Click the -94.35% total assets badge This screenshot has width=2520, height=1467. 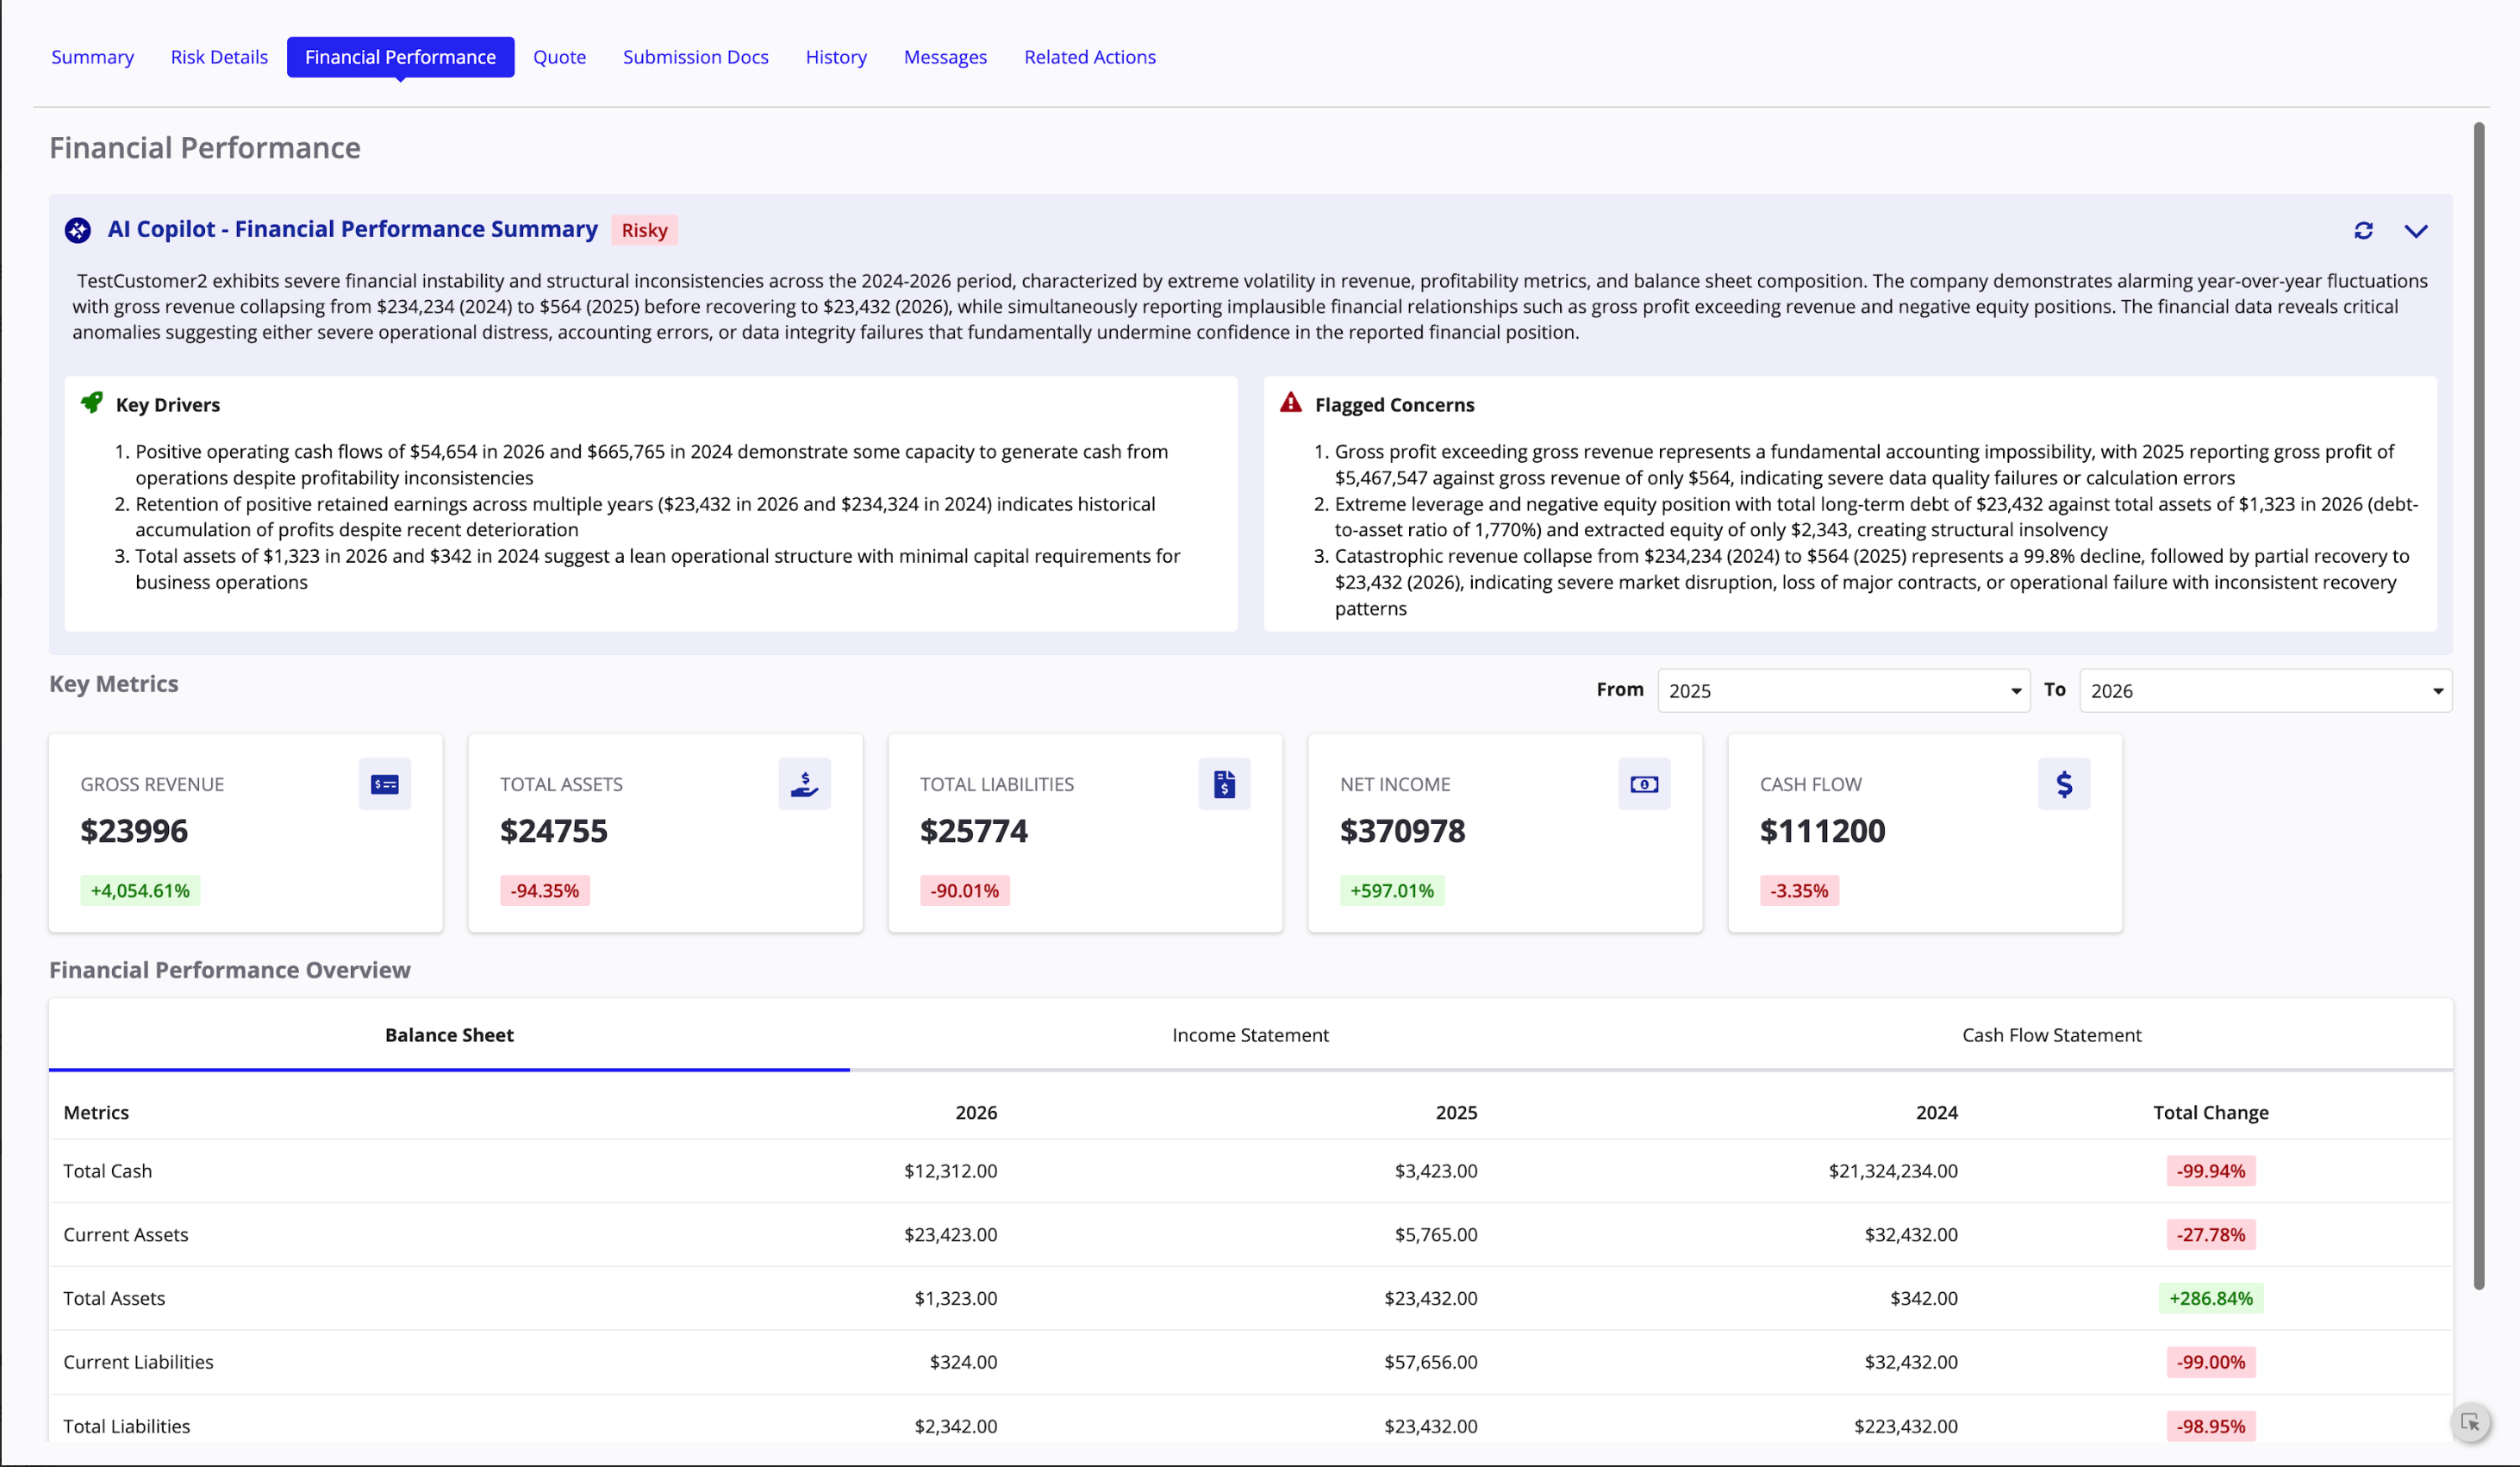click(545, 891)
